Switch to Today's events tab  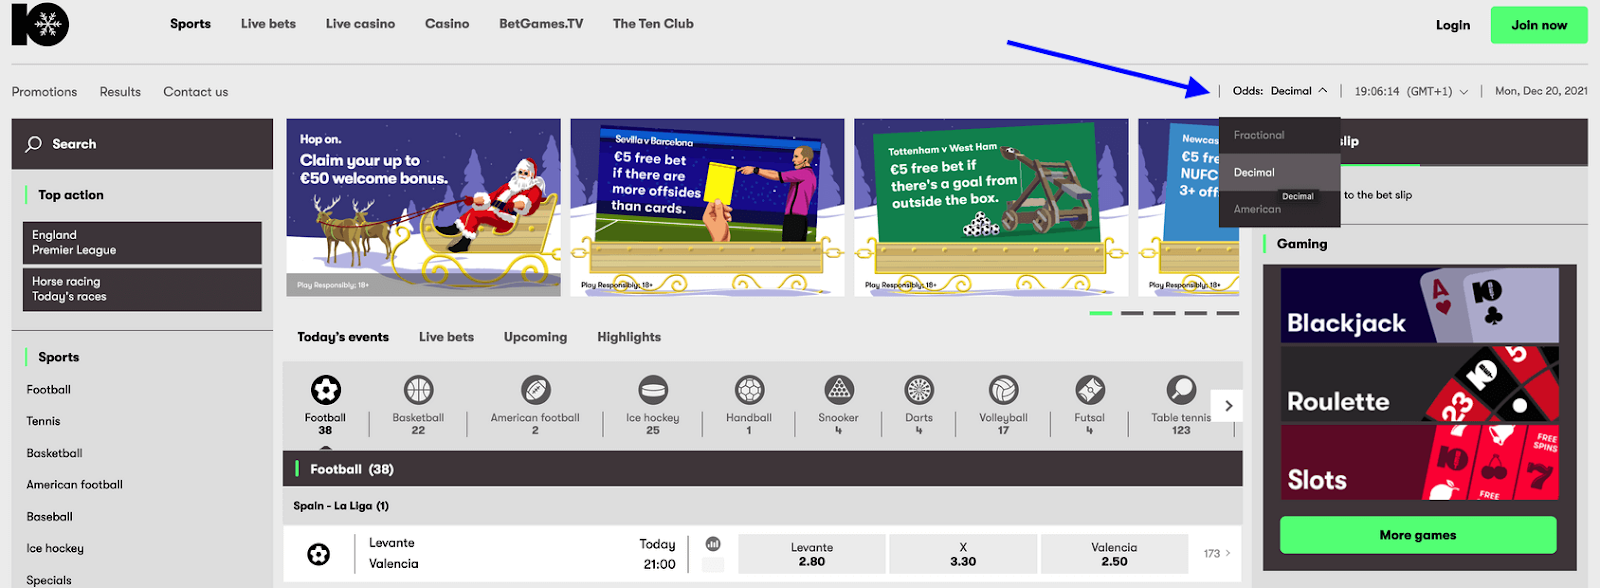343,337
